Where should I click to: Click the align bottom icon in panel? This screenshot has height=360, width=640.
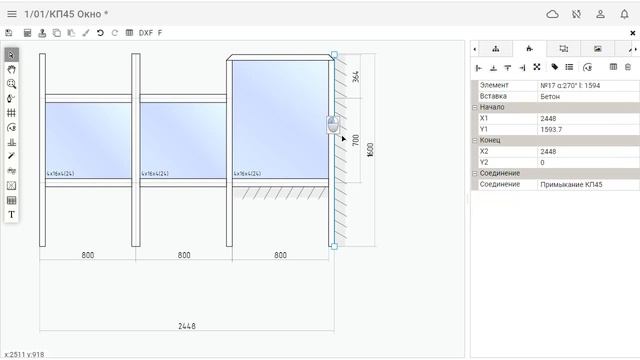[493, 68]
